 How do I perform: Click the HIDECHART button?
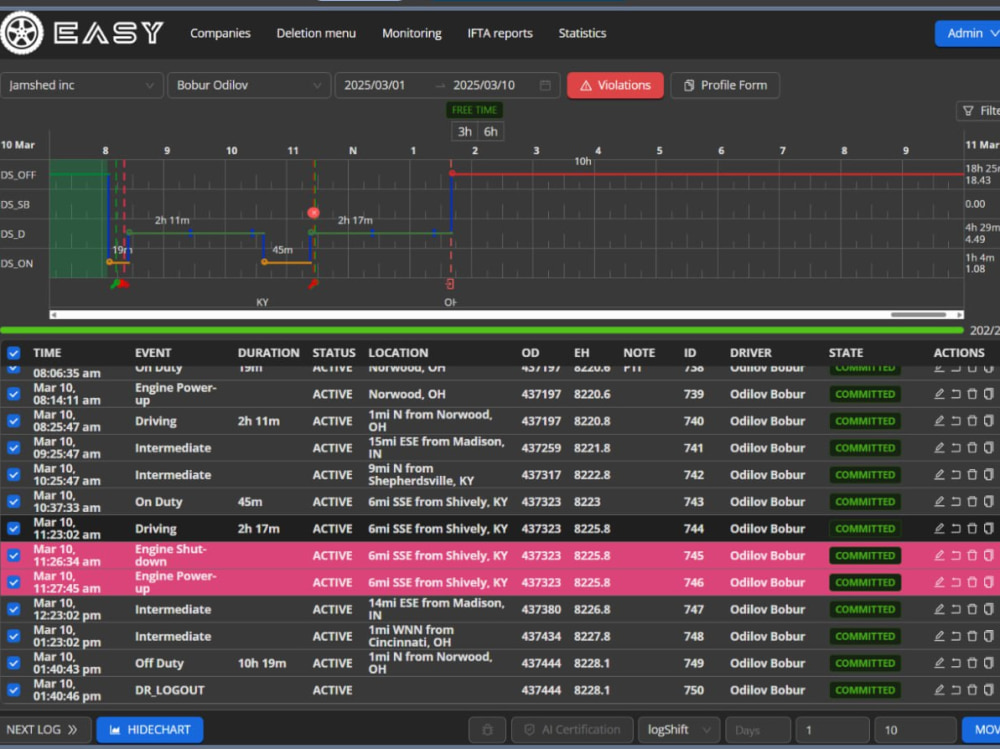point(149,730)
